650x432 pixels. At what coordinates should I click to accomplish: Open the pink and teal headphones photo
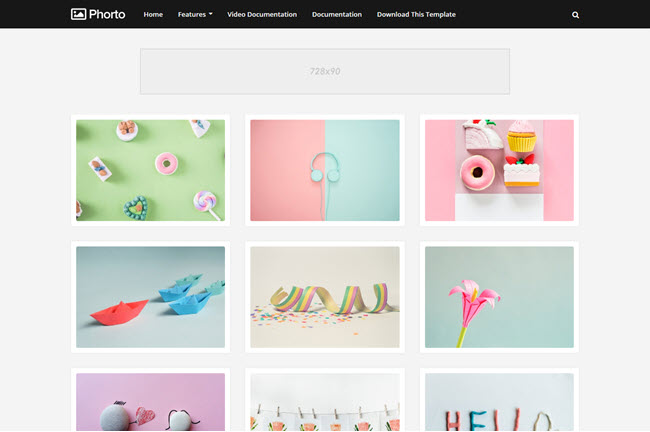point(325,170)
